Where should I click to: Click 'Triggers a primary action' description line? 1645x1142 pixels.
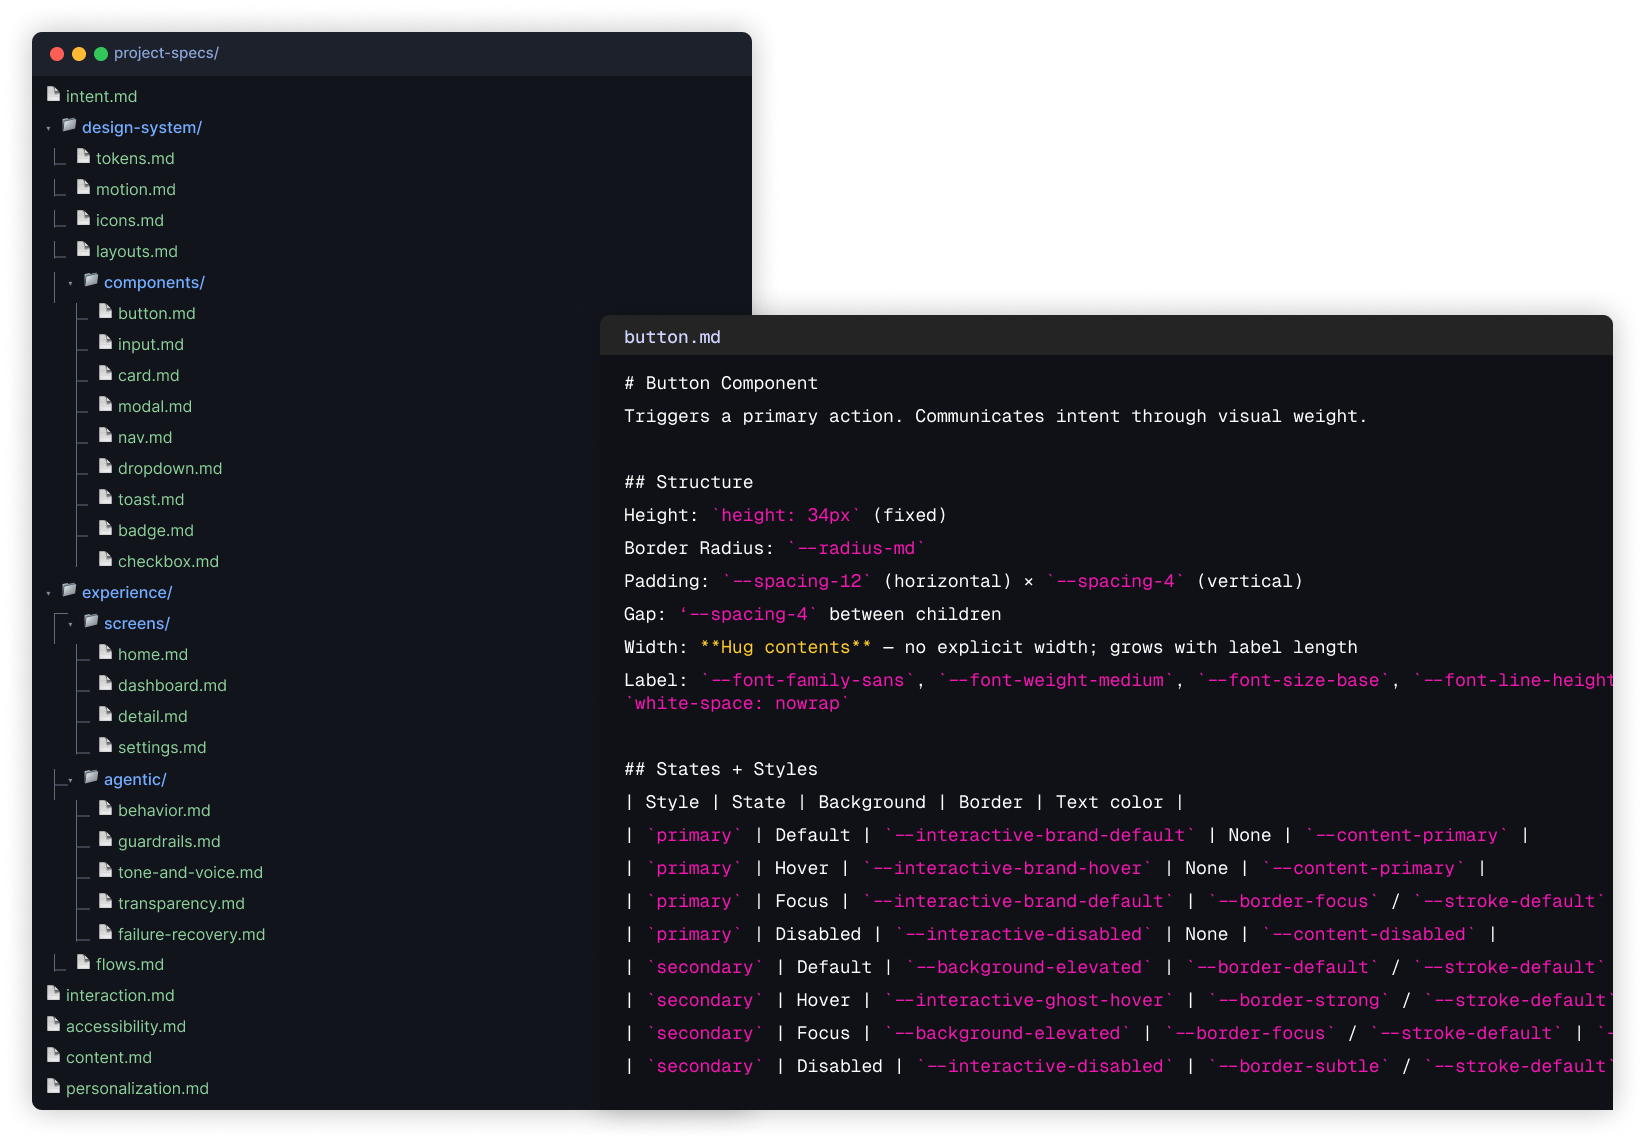point(995,416)
